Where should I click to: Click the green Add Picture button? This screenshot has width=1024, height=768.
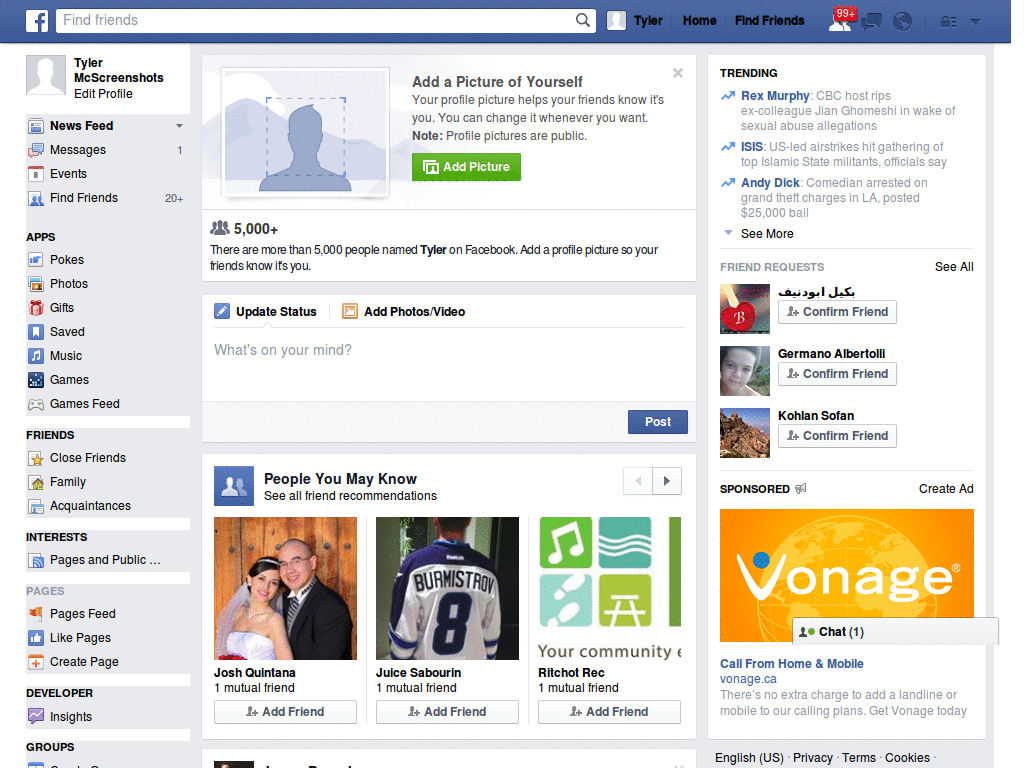tap(466, 167)
